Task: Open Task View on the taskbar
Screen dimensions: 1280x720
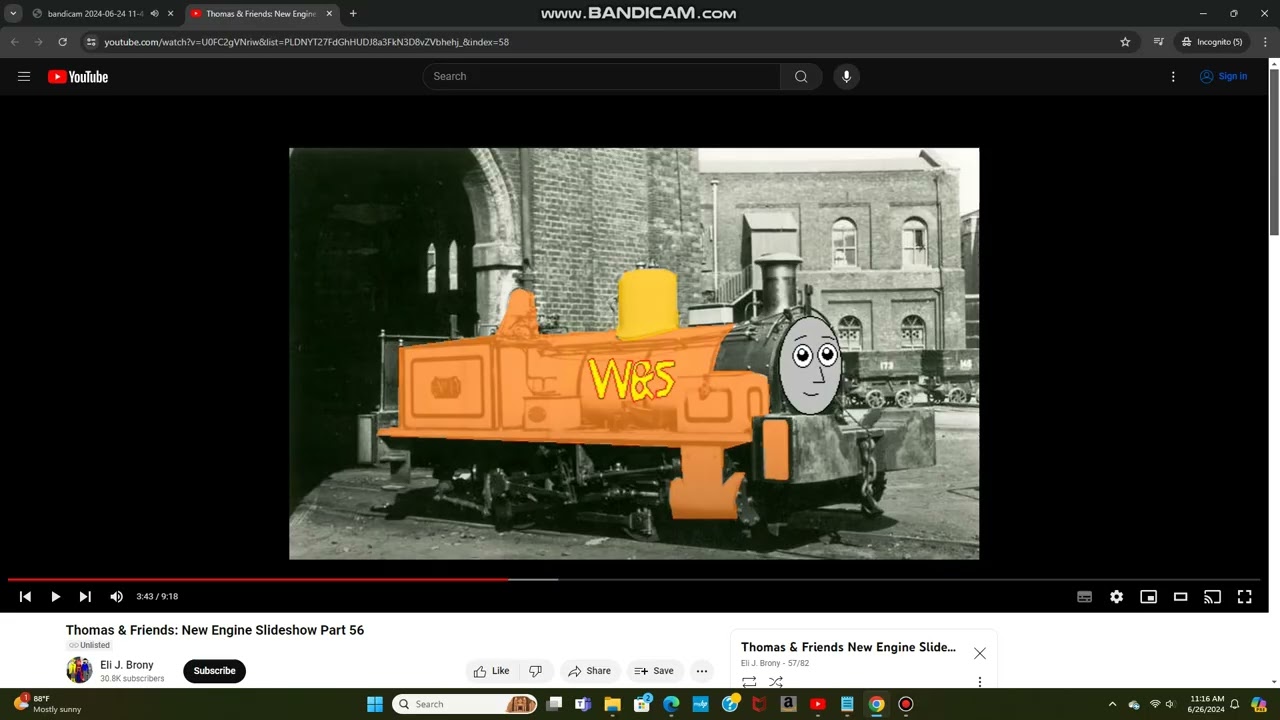Action: point(554,704)
